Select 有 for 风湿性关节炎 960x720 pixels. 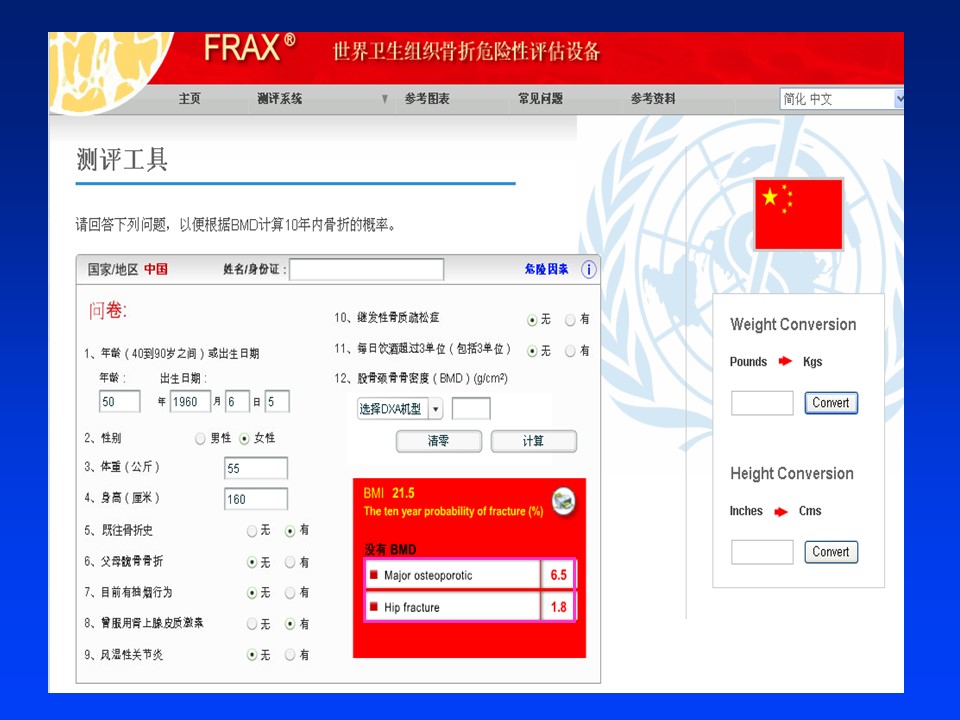[290, 655]
